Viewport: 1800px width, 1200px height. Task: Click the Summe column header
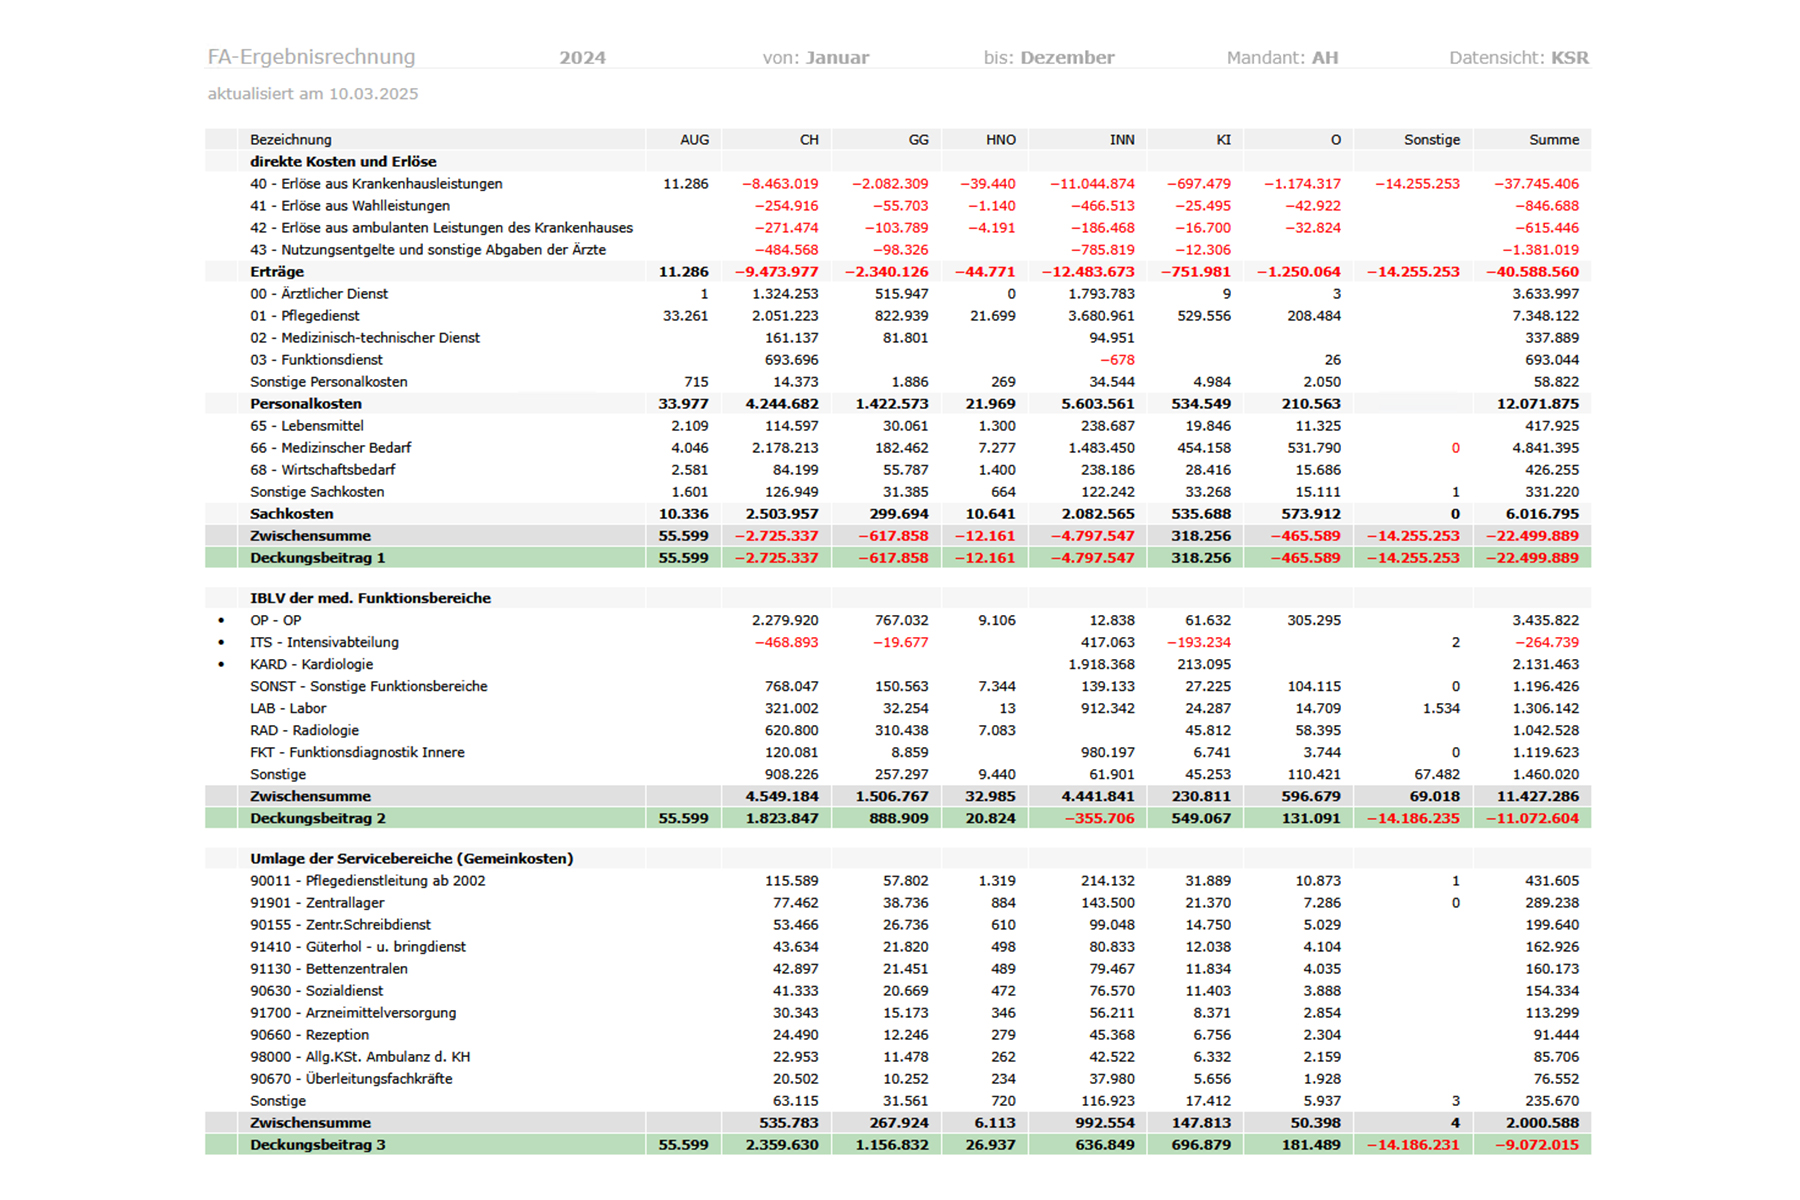(x=1554, y=140)
